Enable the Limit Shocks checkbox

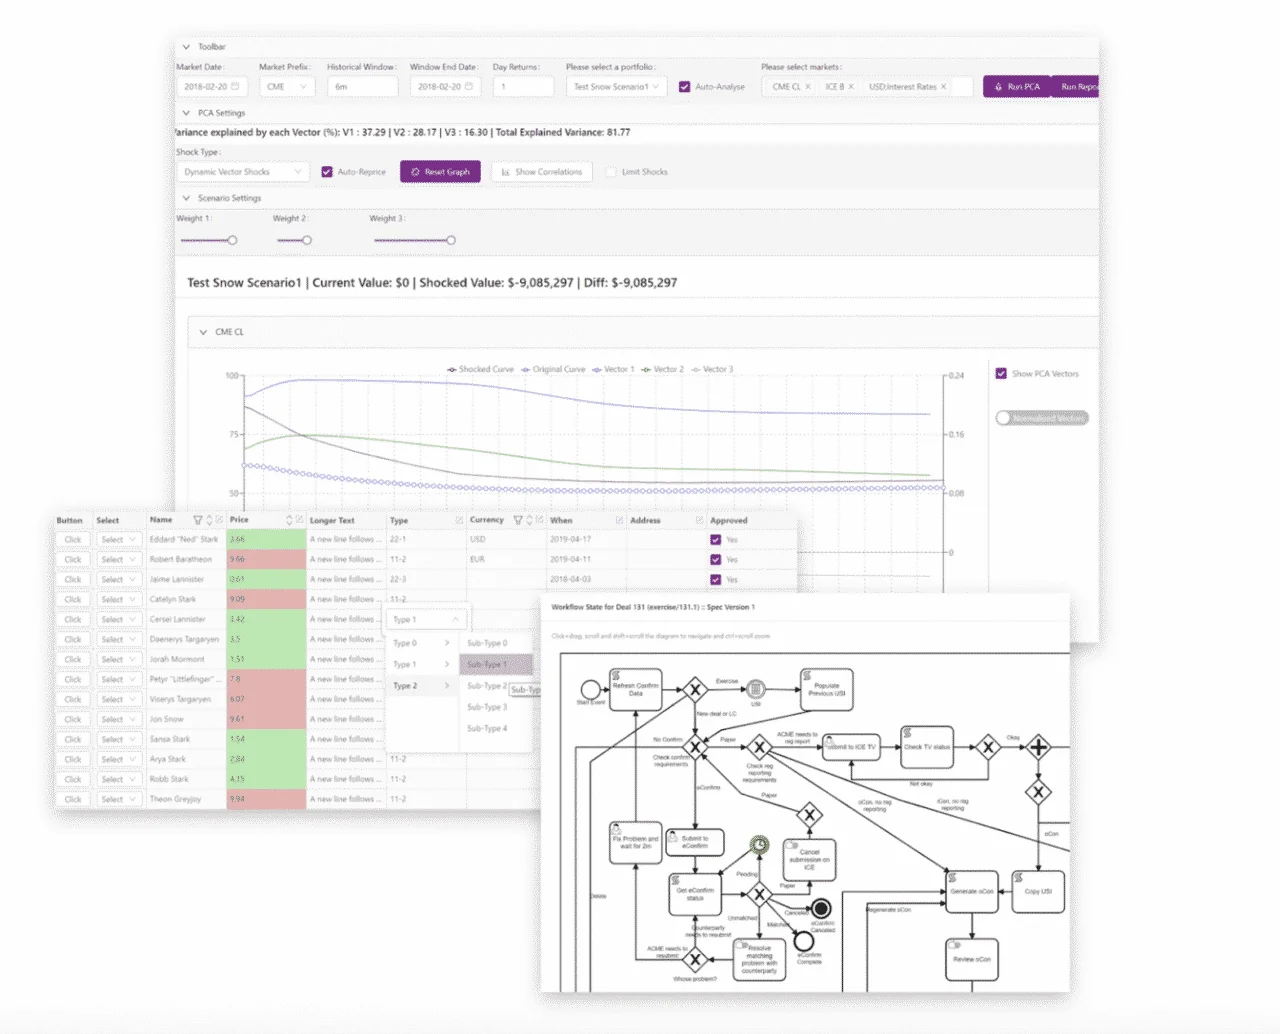[x=611, y=172]
